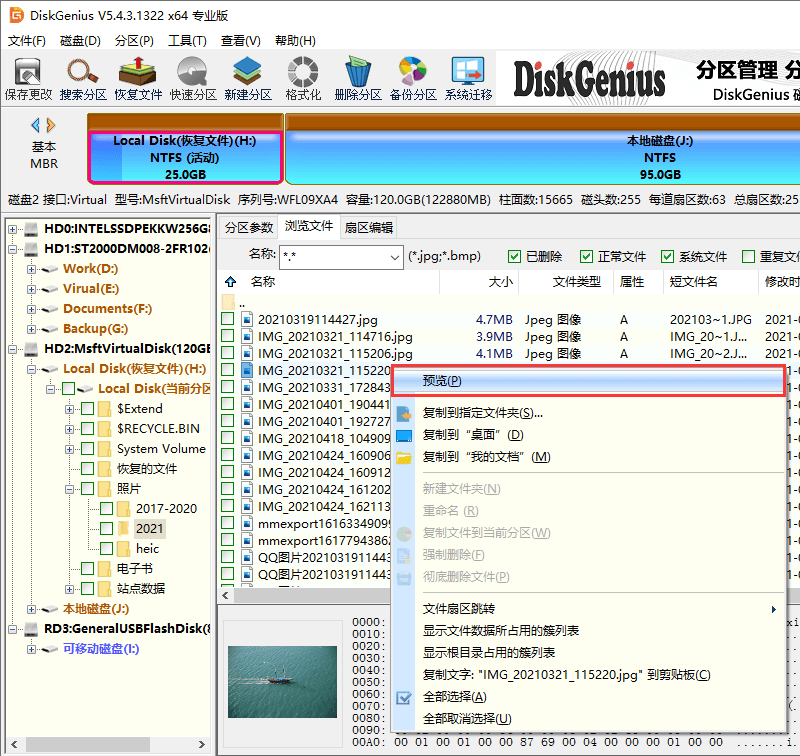The height and width of the screenshot is (756, 800).
Task: Check the box for 20210319114427.jpg
Action: [228, 319]
